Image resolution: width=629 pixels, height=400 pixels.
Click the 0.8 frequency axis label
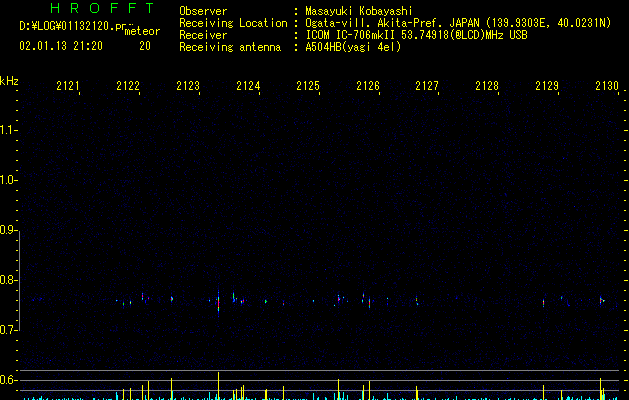pyautogui.click(x=8, y=280)
